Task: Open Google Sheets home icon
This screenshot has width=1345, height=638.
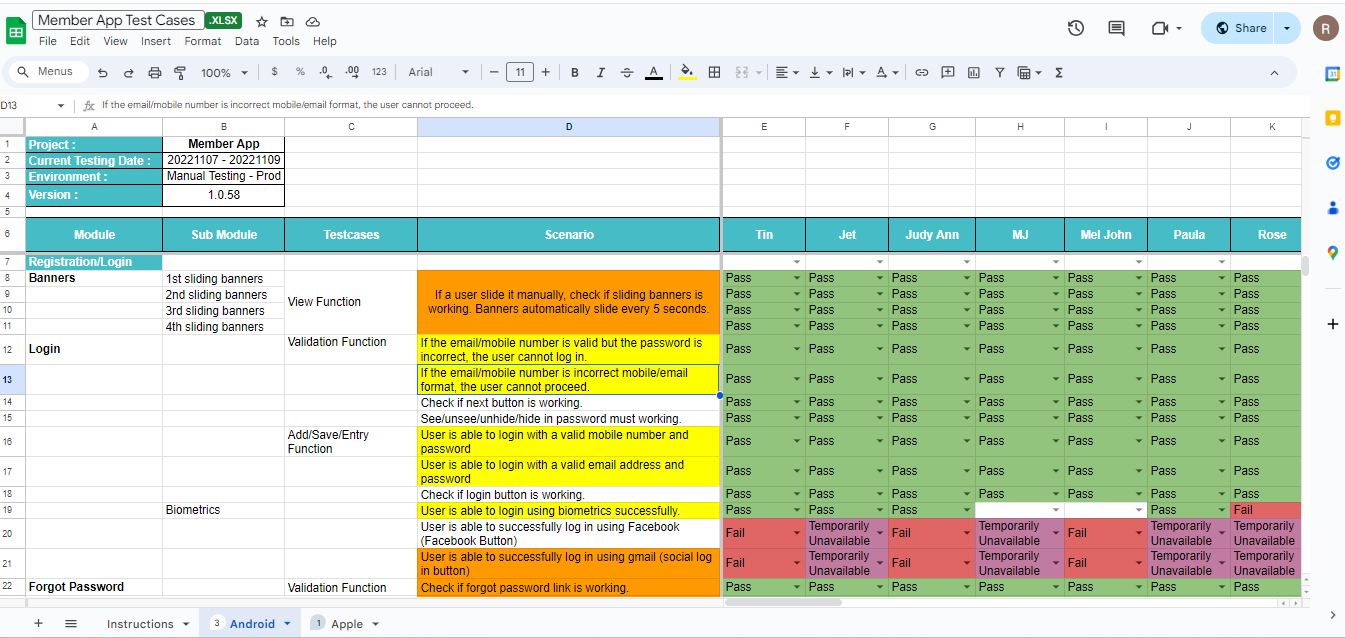Action: click(16, 30)
